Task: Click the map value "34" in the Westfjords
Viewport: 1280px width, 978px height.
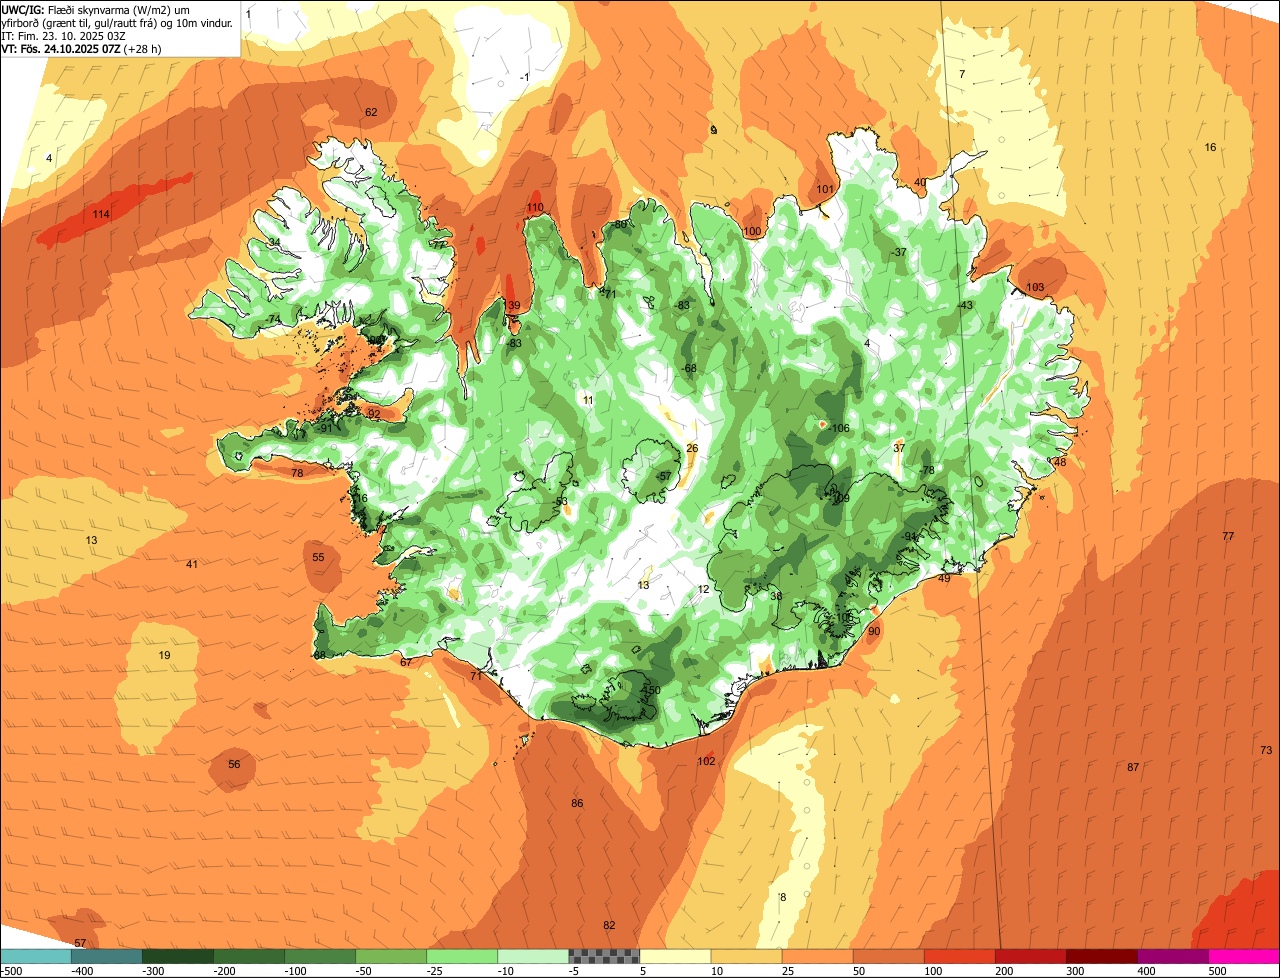Action: 274,243
